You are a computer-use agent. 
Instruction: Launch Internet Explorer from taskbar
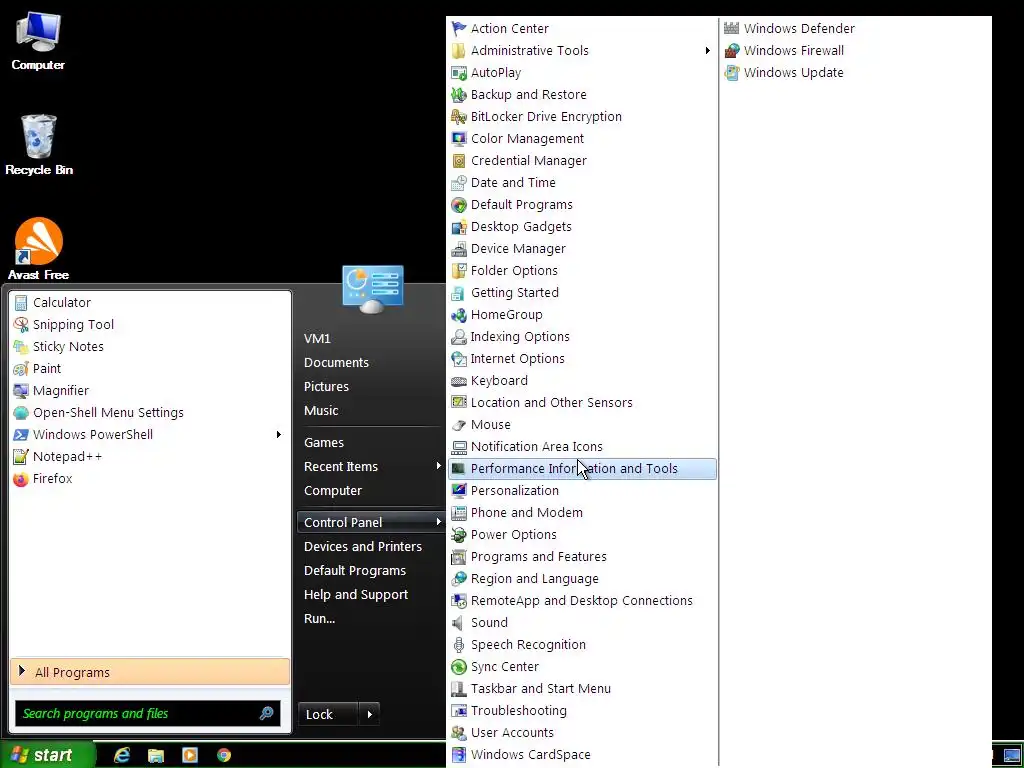(122, 755)
